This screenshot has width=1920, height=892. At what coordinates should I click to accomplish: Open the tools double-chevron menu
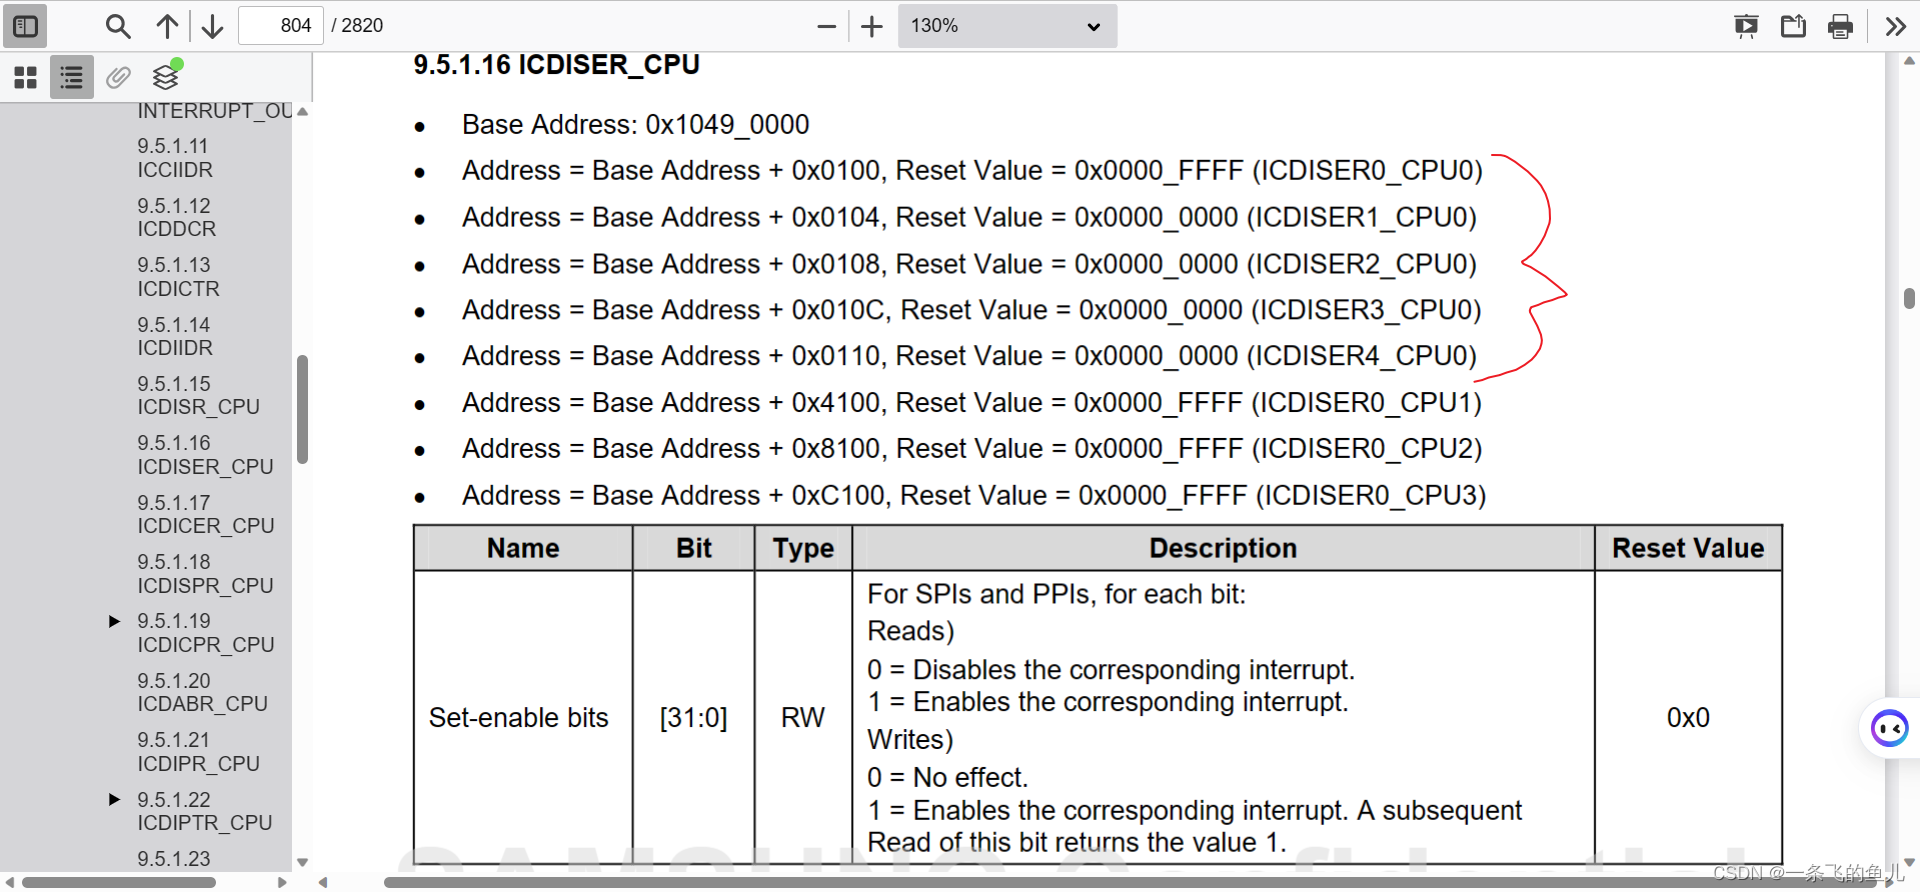(1895, 26)
